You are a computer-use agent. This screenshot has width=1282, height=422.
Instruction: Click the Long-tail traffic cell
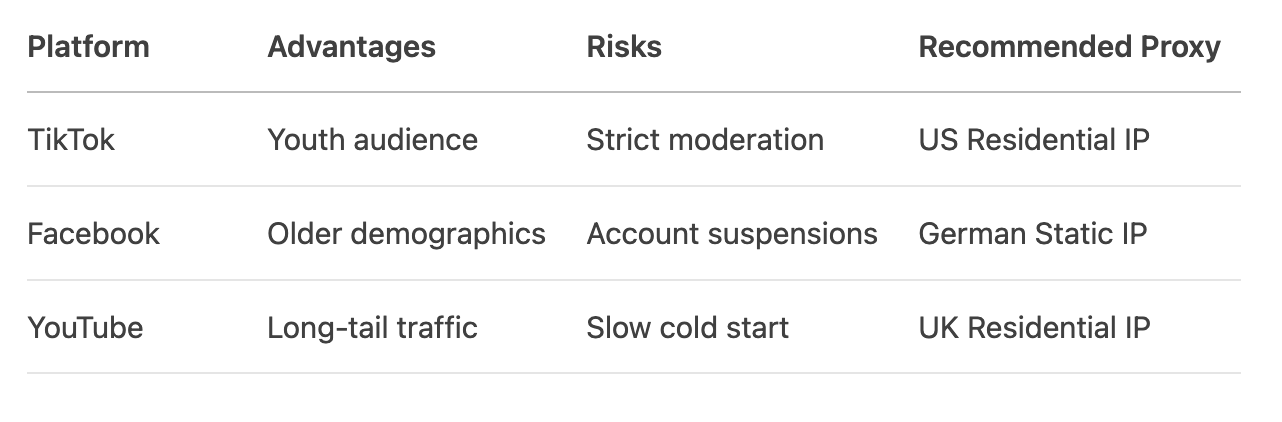372,328
